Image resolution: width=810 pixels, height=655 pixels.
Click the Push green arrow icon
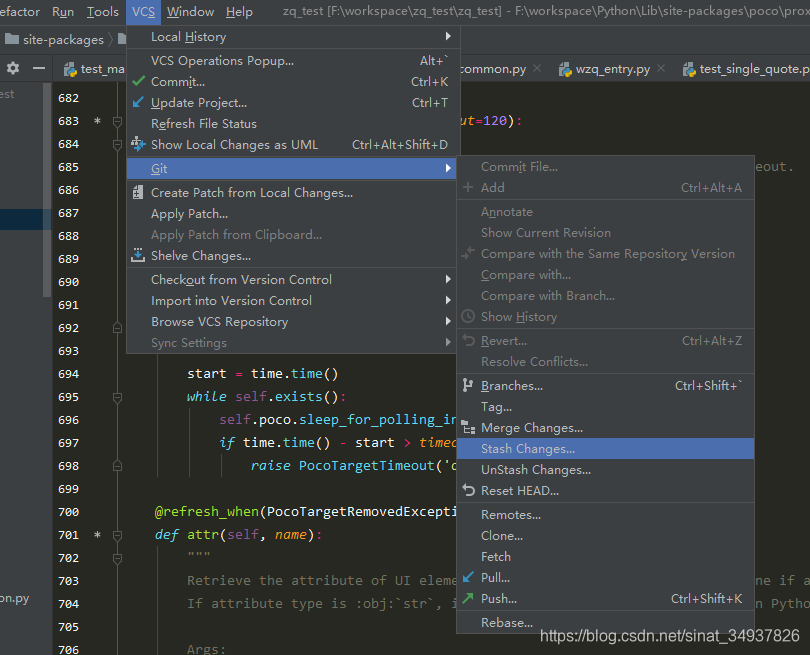coord(468,598)
